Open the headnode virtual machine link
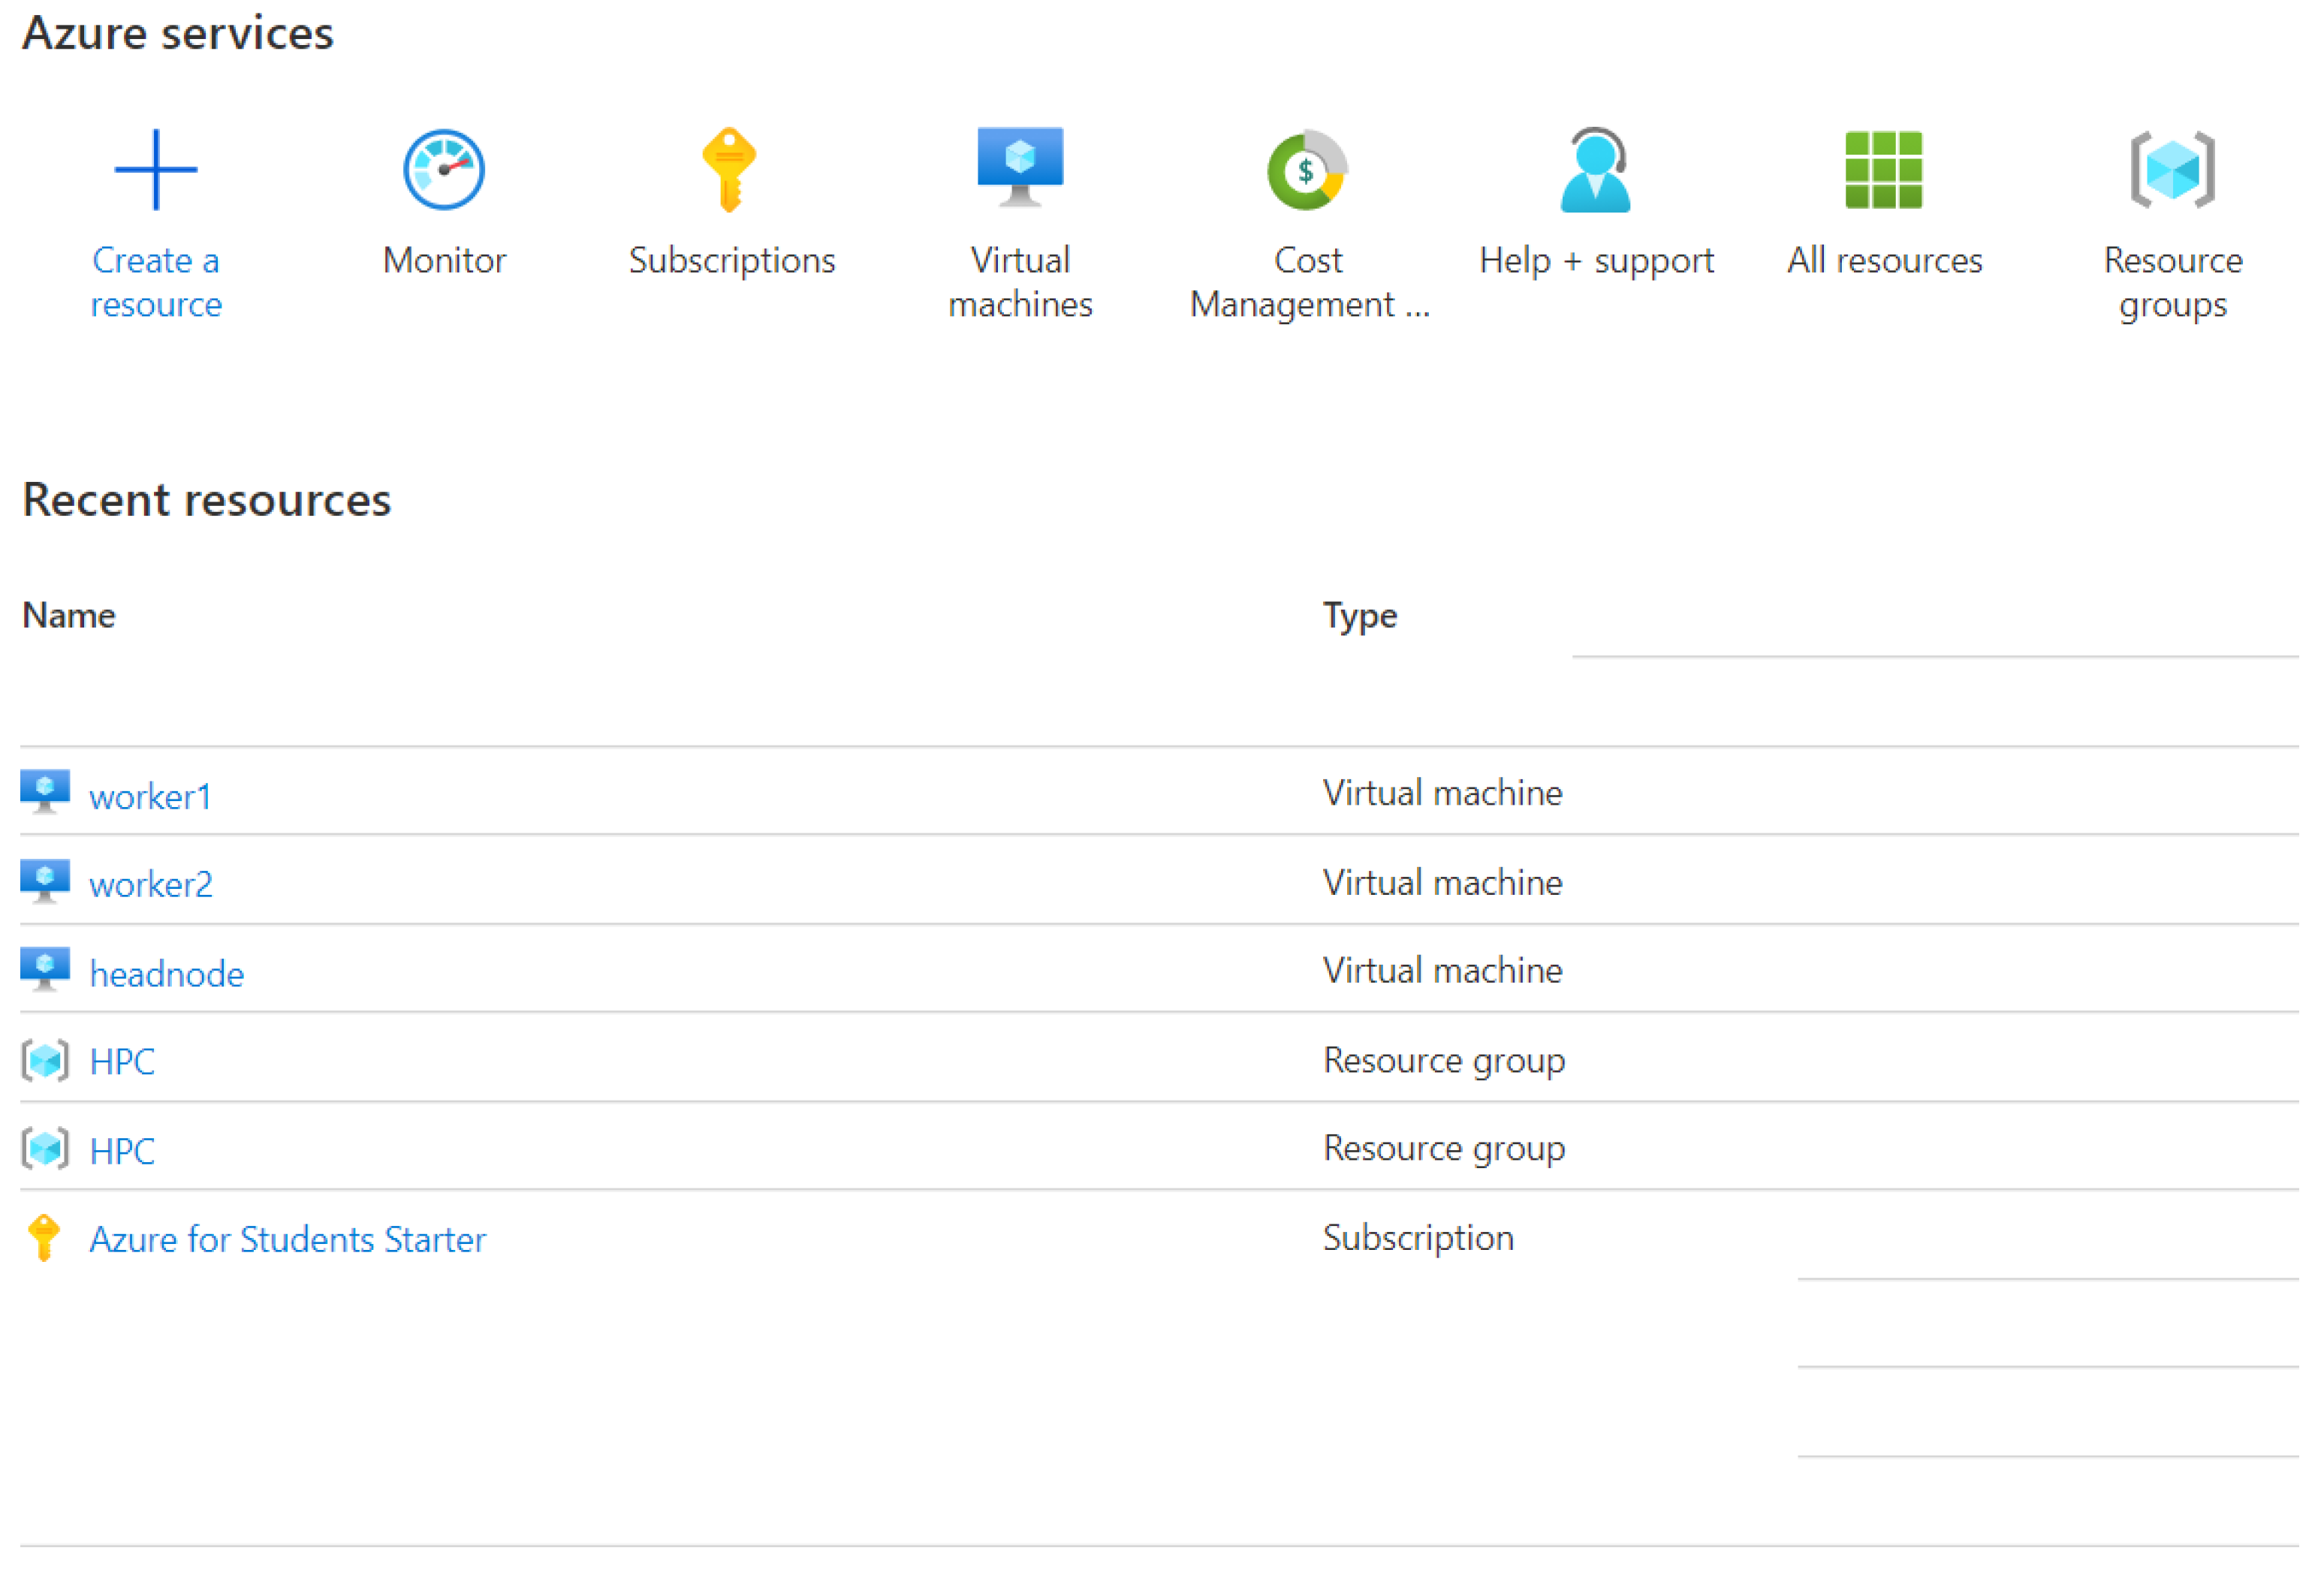 [x=167, y=974]
